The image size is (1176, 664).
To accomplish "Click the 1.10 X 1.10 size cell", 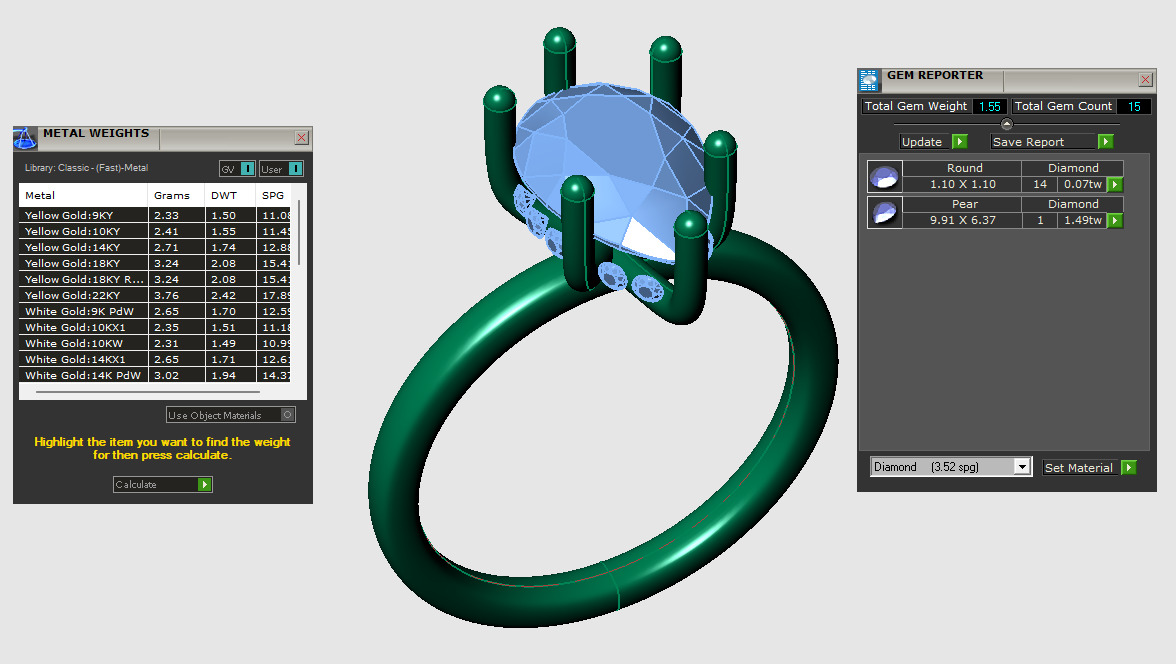I will 962,185.
